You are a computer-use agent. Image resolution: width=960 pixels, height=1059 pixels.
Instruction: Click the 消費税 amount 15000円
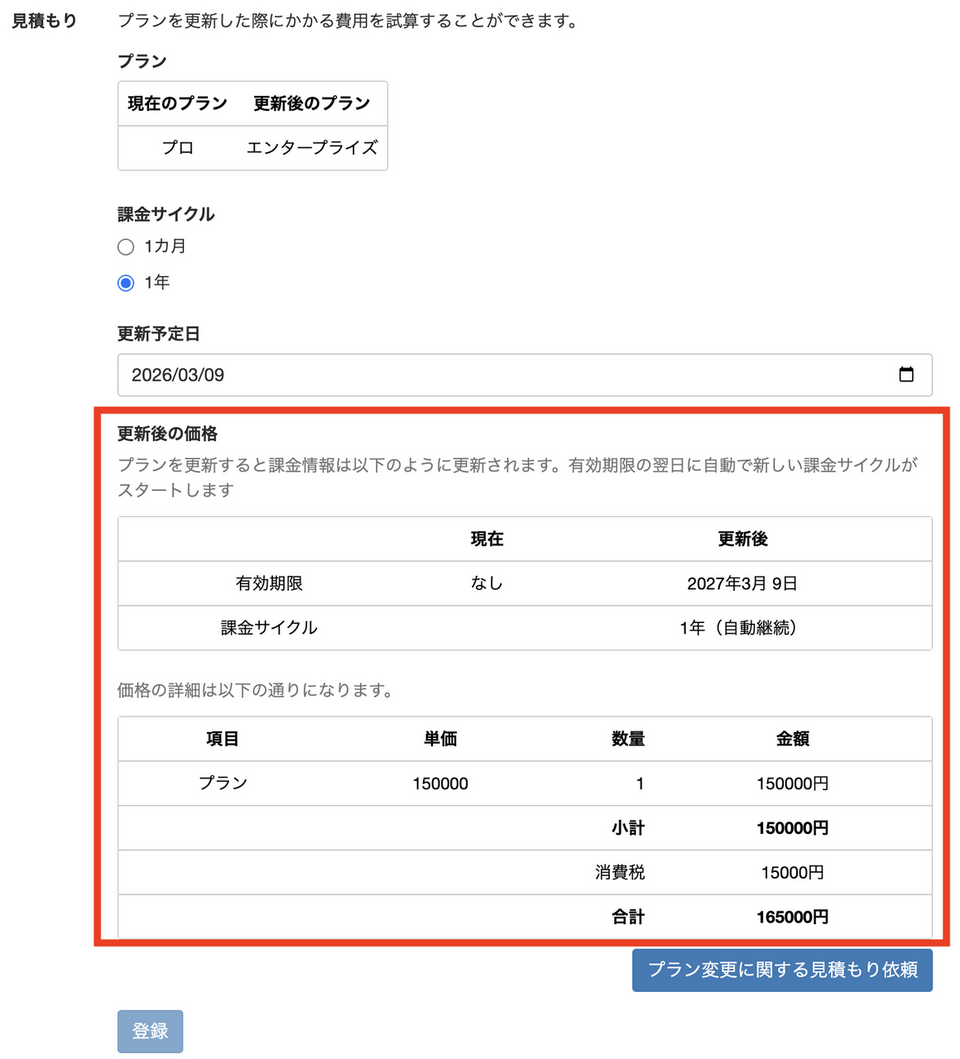[792, 872]
